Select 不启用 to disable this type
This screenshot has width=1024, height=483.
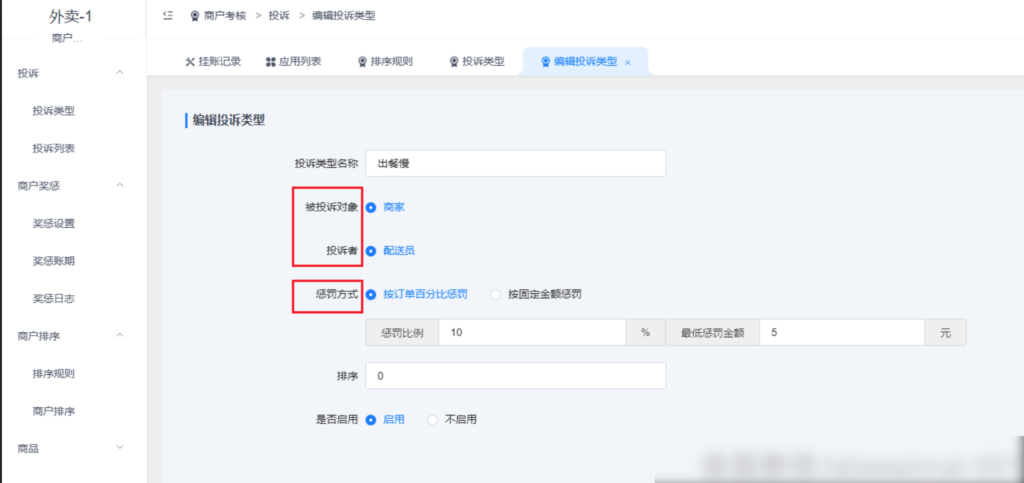[x=433, y=420]
